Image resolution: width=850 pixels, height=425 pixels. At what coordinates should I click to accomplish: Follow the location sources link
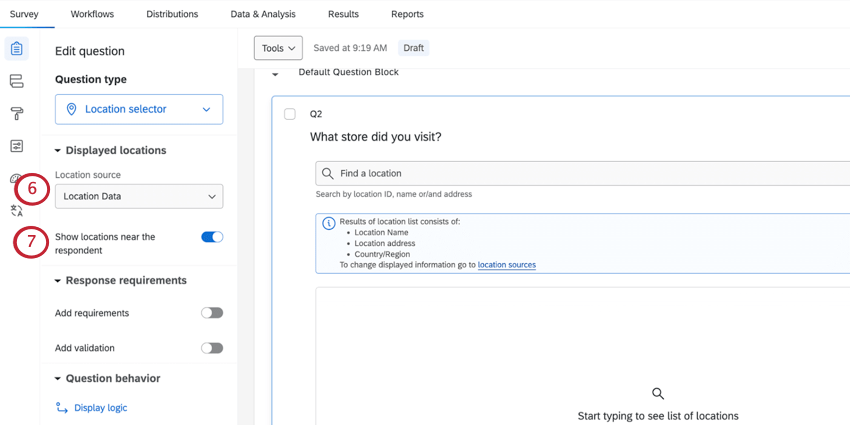pos(507,265)
